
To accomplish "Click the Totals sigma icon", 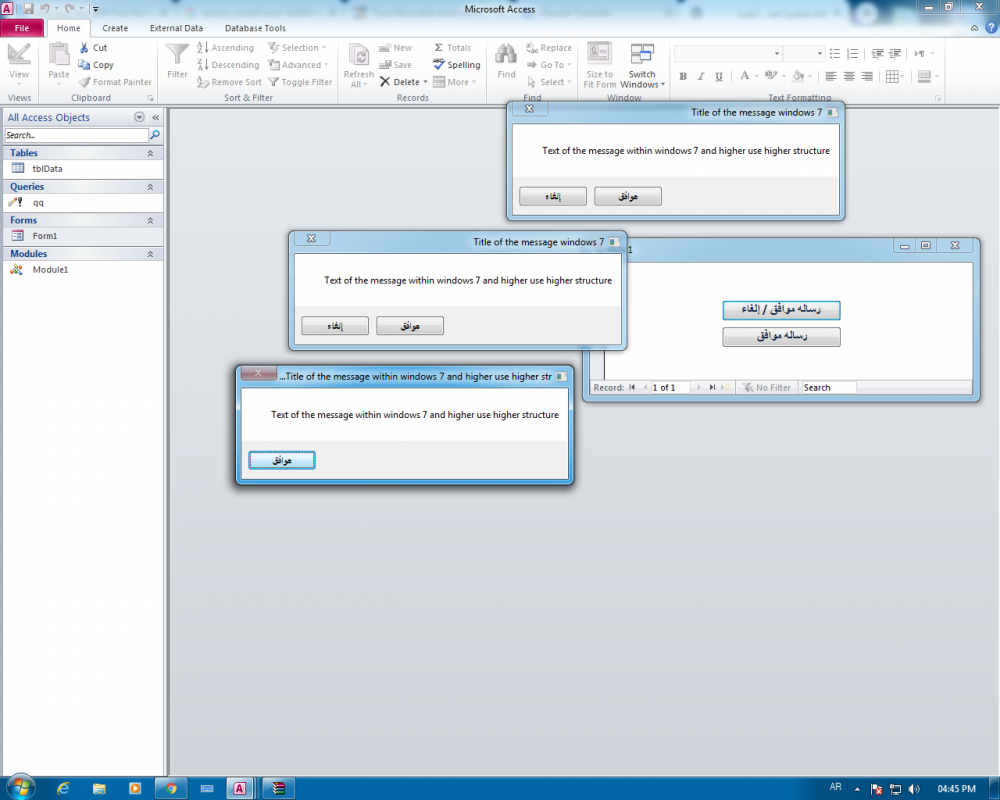I will pyautogui.click(x=439, y=48).
